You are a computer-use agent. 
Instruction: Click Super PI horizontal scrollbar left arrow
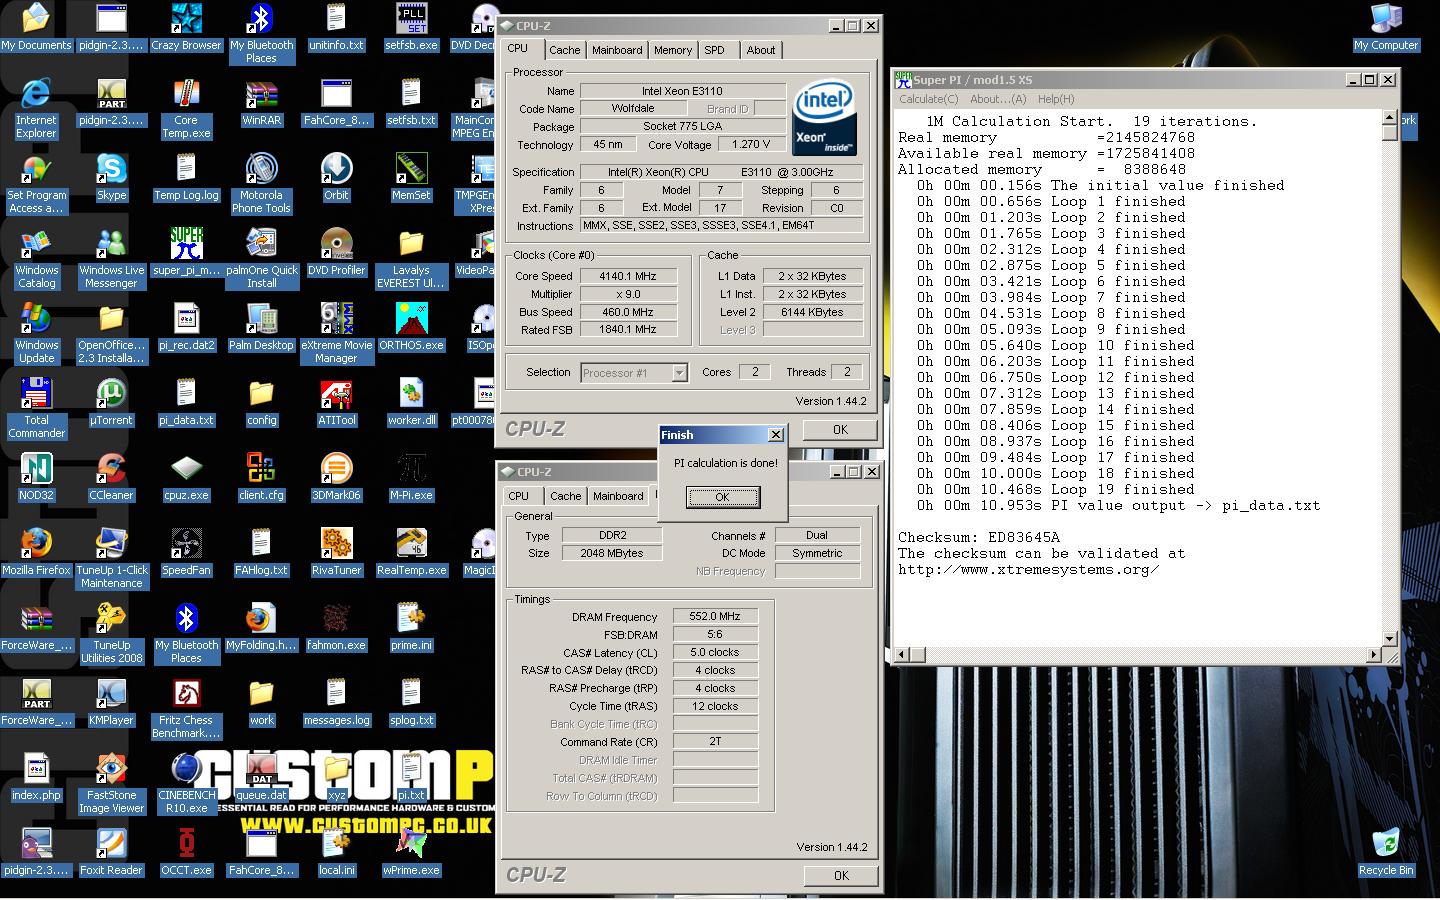coord(902,655)
